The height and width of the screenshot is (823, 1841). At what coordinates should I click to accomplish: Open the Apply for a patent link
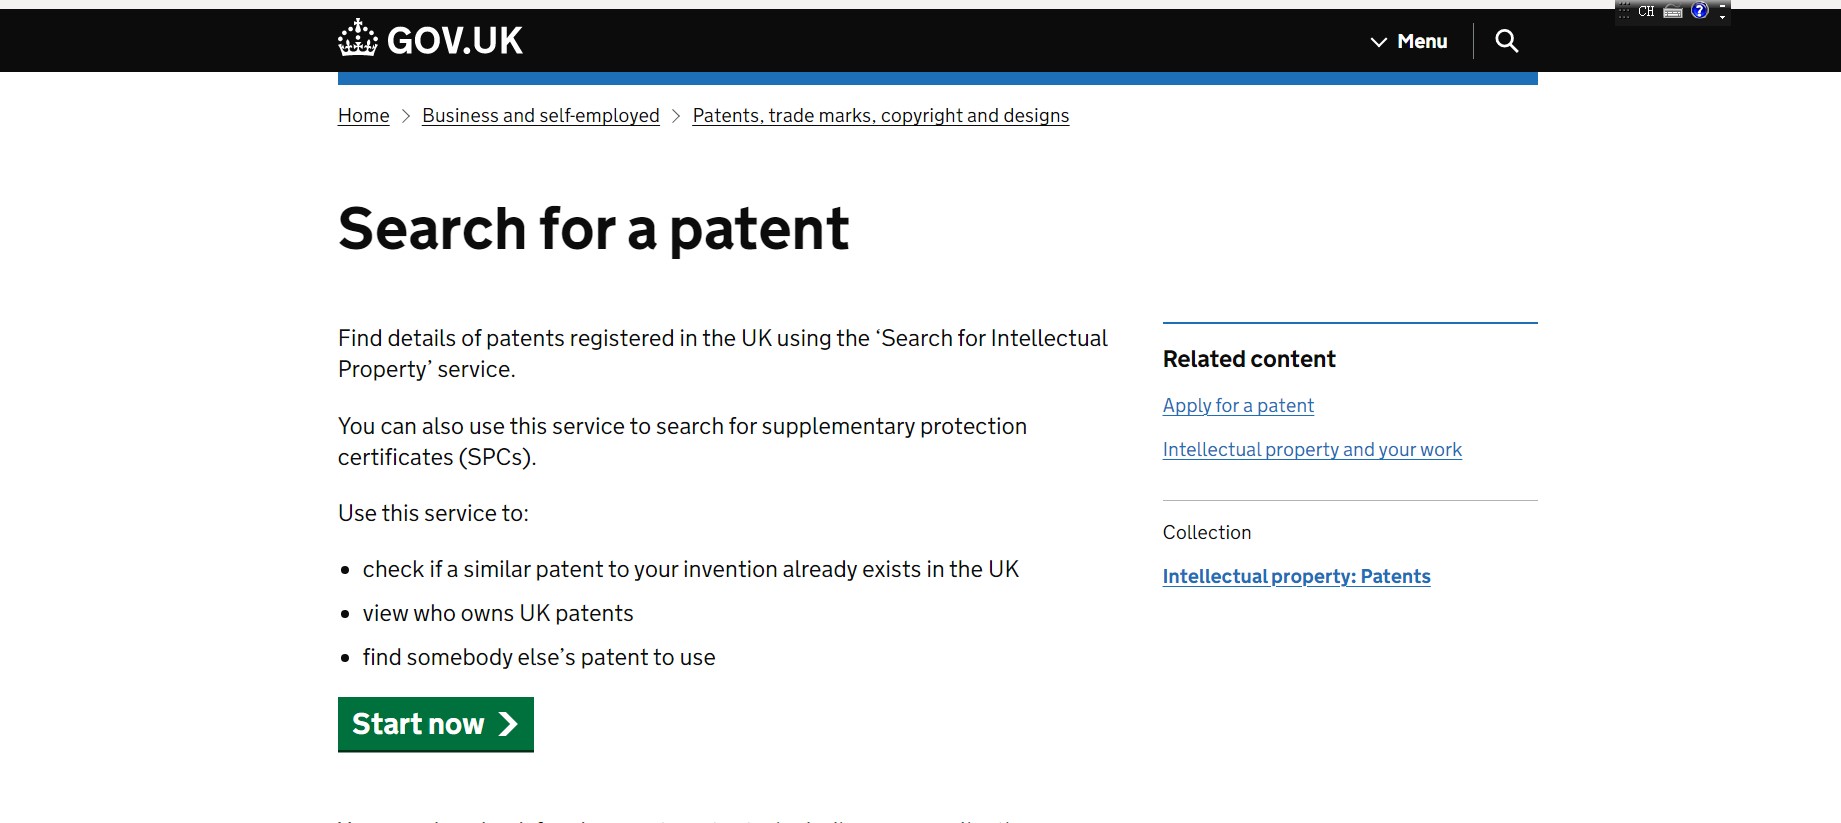[x=1238, y=406]
